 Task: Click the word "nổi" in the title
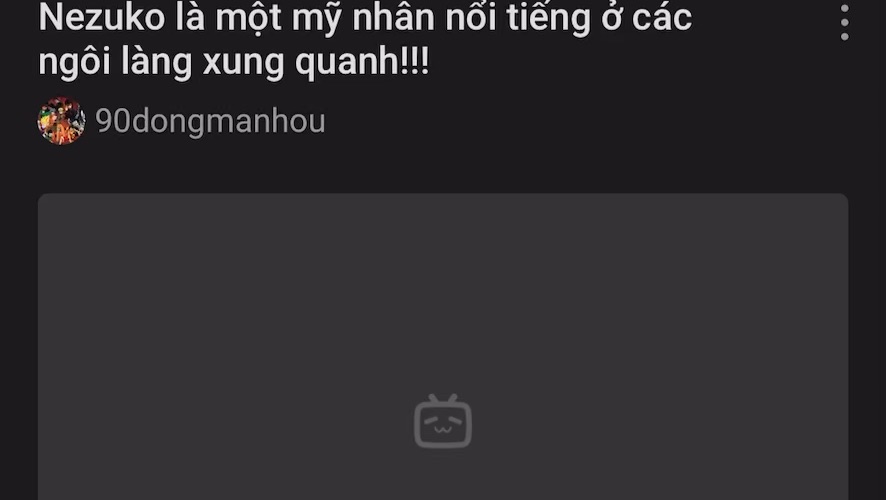(471, 17)
